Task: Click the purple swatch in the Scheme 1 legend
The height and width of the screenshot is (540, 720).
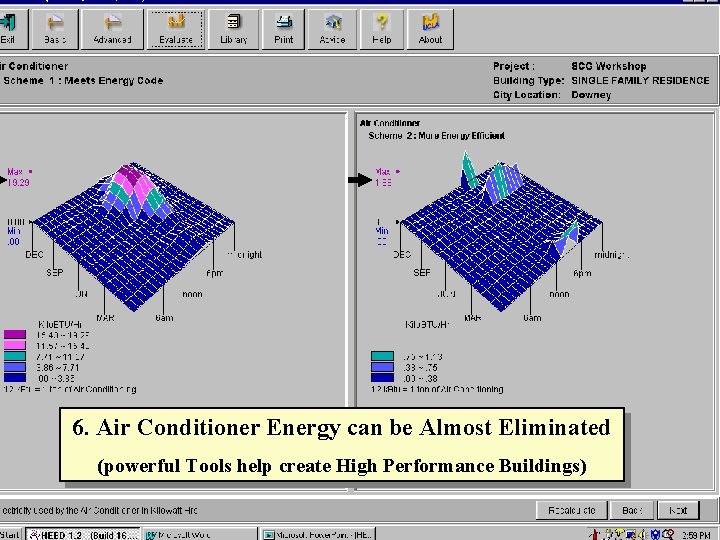Action: click(15, 334)
